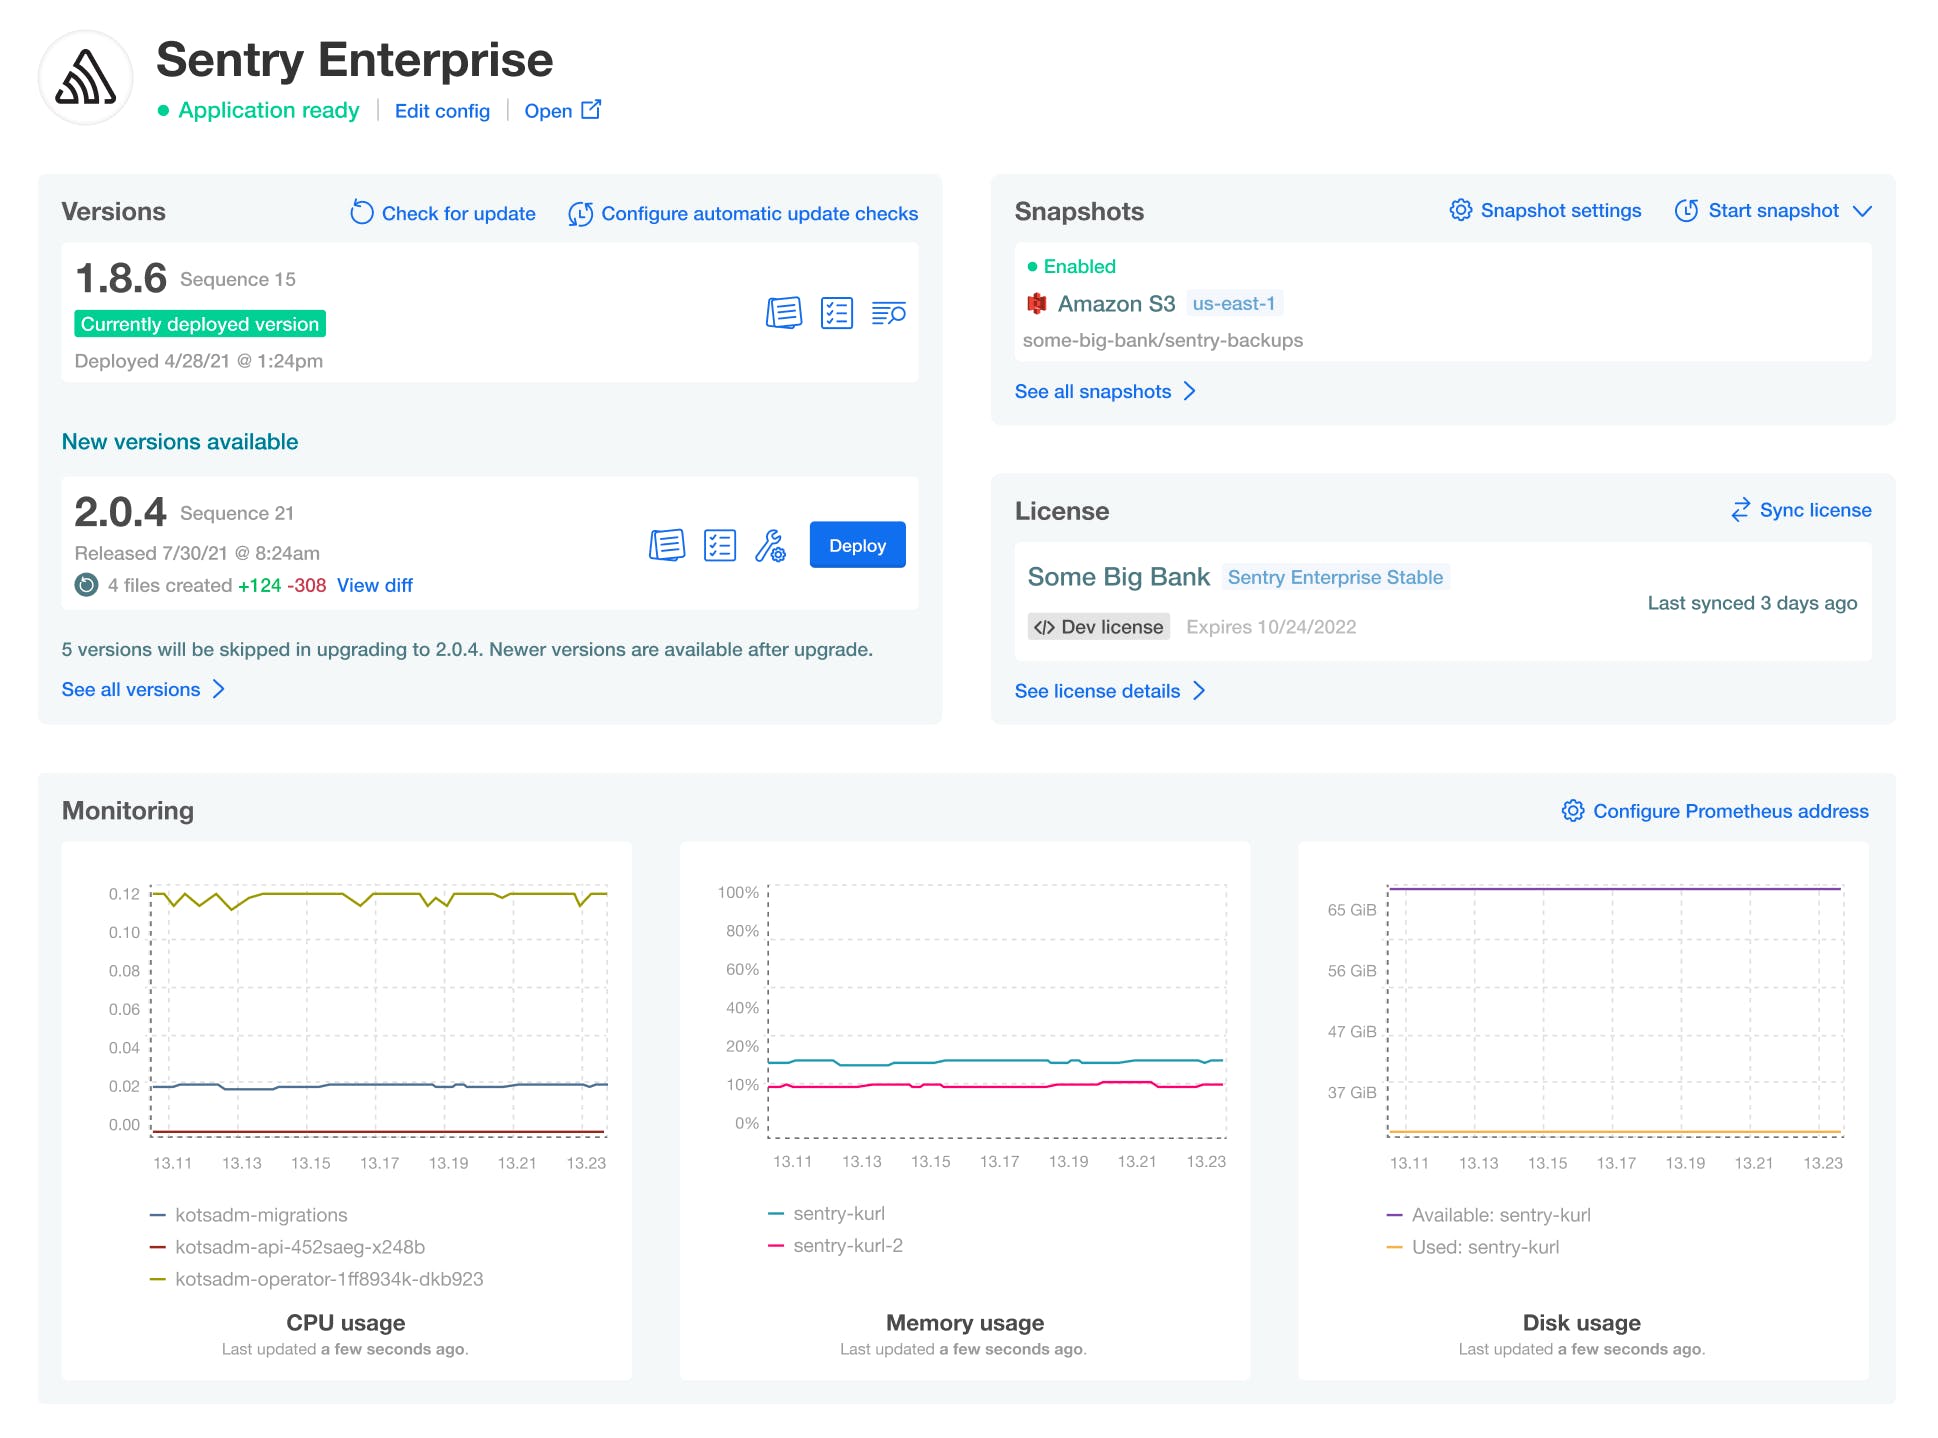
Task: View release notes for version 2.0.4
Action: click(x=667, y=545)
